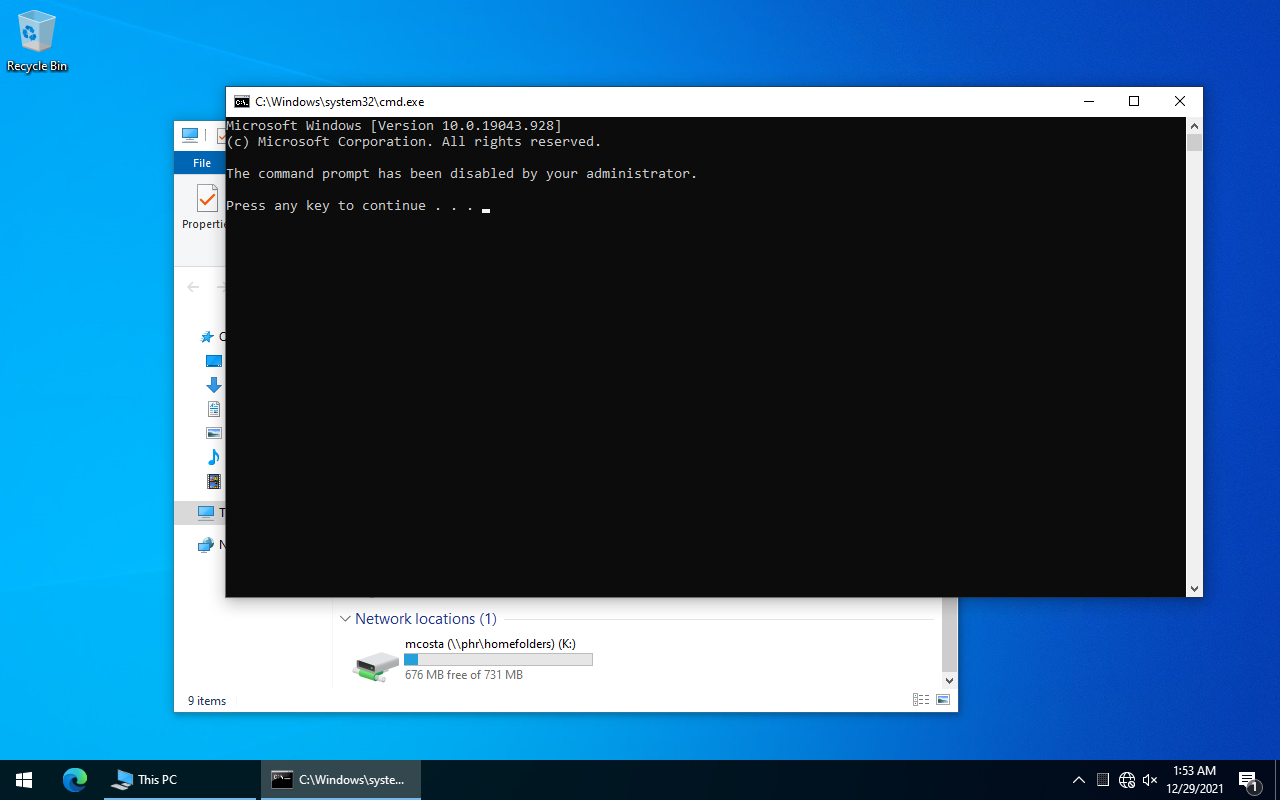
Task: Click the K: drive storage usage bar
Action: pos(498,660)
